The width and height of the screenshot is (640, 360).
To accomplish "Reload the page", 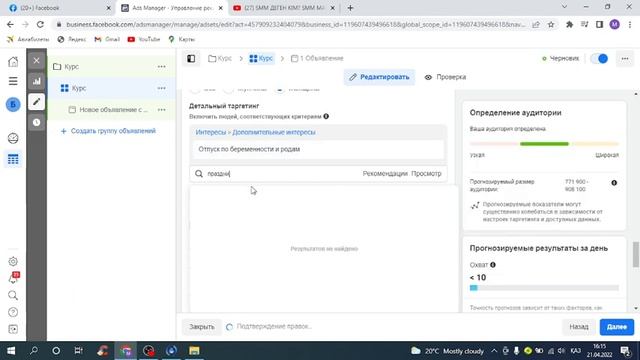I will click(x=40, y=24).
